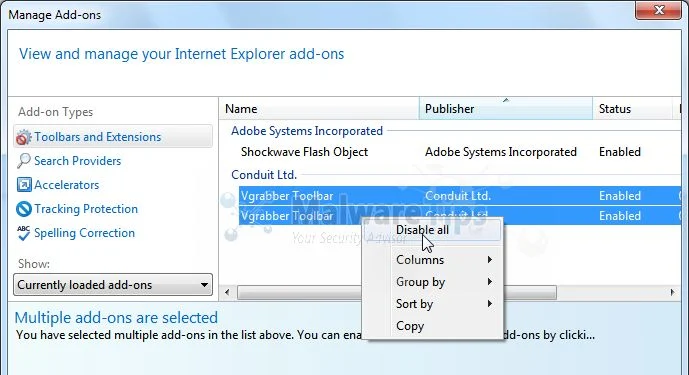Click Adobe Systems Incorporated publisher cell
Image resolution: width=689 pixels, height=375 pixels.
pyautogui.click(x=500, y=152)
